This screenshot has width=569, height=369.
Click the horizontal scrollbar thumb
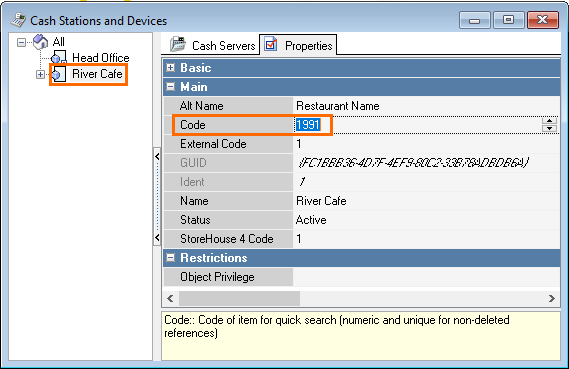[240, 299]
